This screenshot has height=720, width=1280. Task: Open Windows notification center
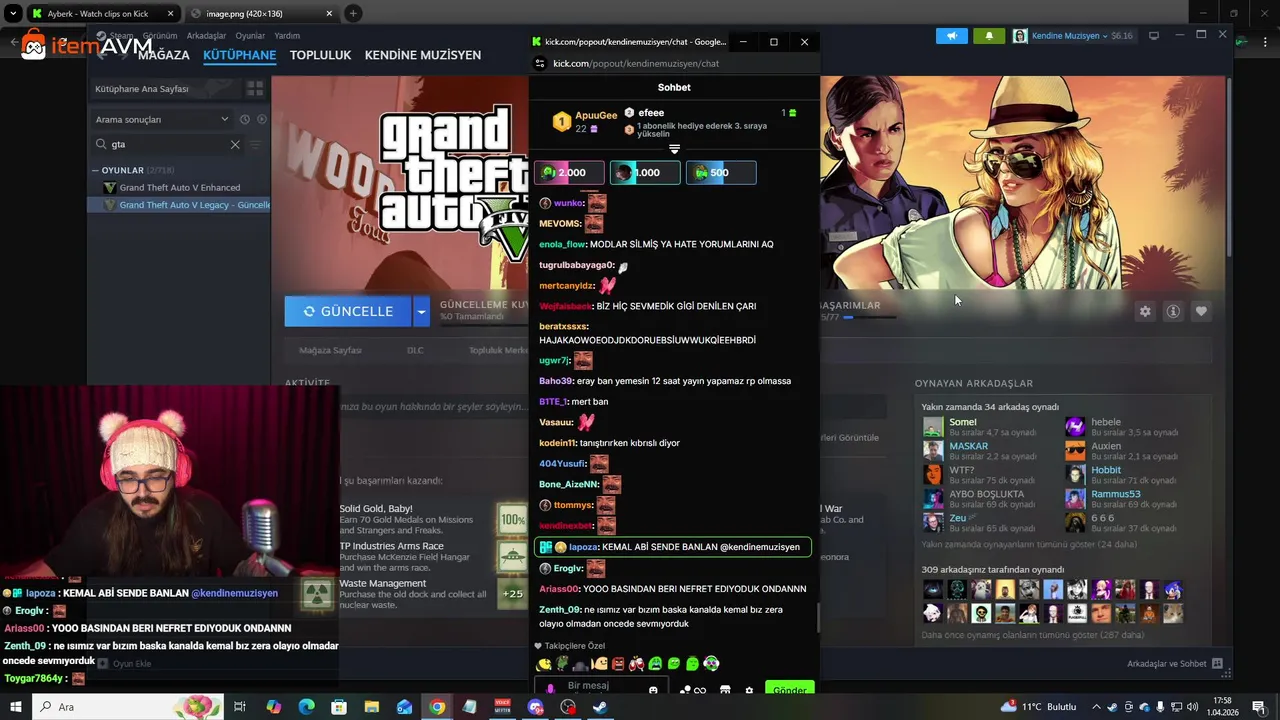tap(1259, 707)
